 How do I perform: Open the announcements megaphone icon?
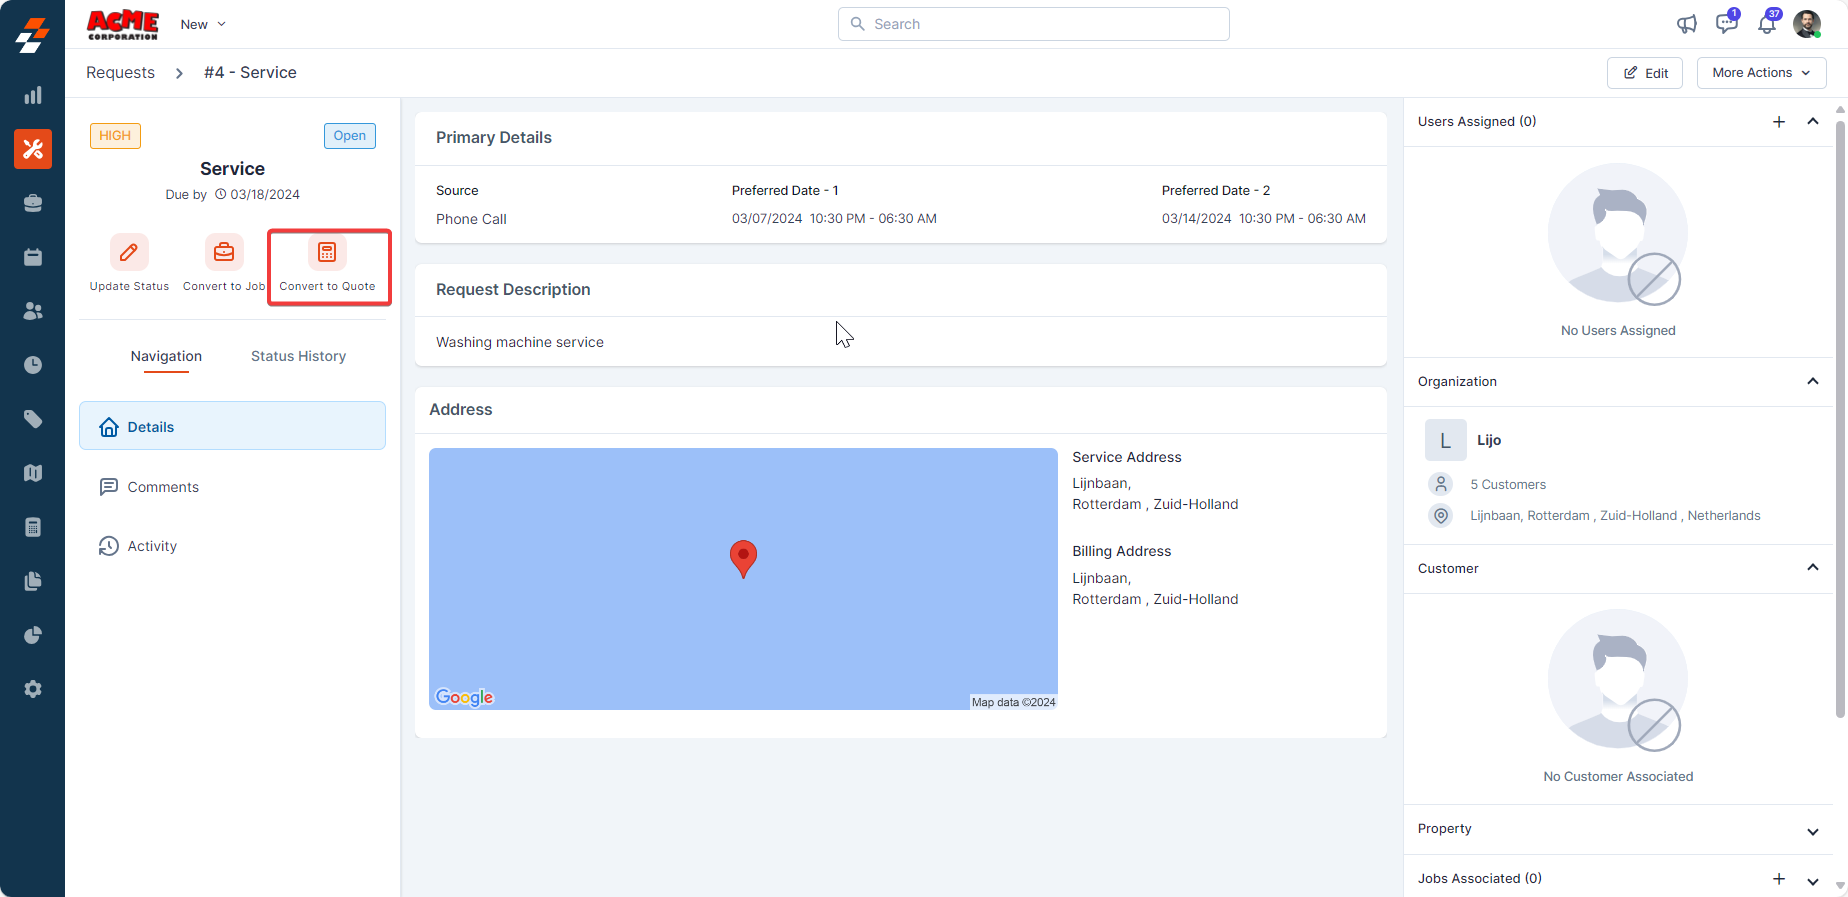coord(1687,24)
